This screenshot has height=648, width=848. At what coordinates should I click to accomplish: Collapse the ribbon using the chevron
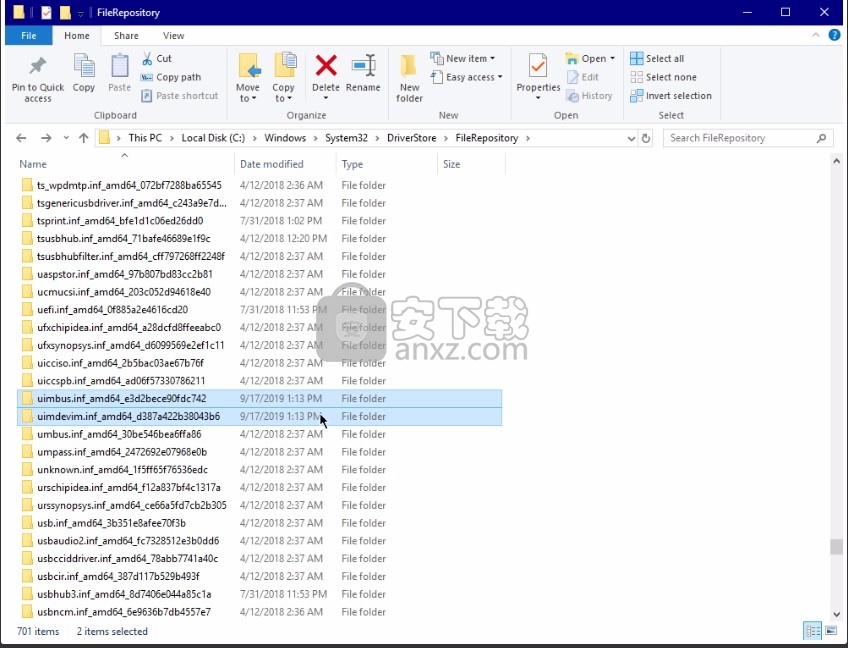(x=816, y=35)
